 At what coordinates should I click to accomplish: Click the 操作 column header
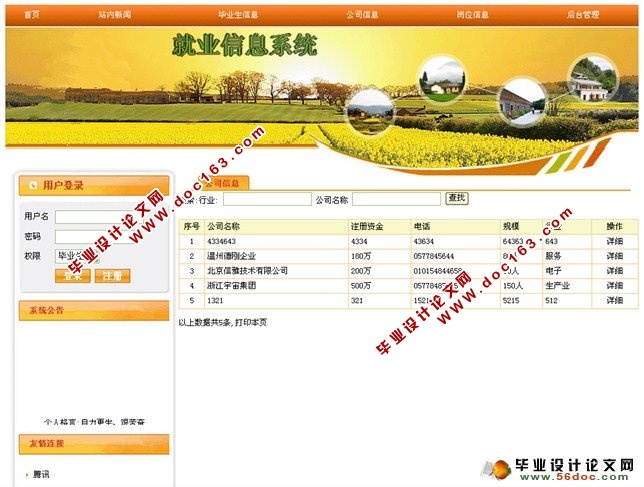(x=614, y=226)
